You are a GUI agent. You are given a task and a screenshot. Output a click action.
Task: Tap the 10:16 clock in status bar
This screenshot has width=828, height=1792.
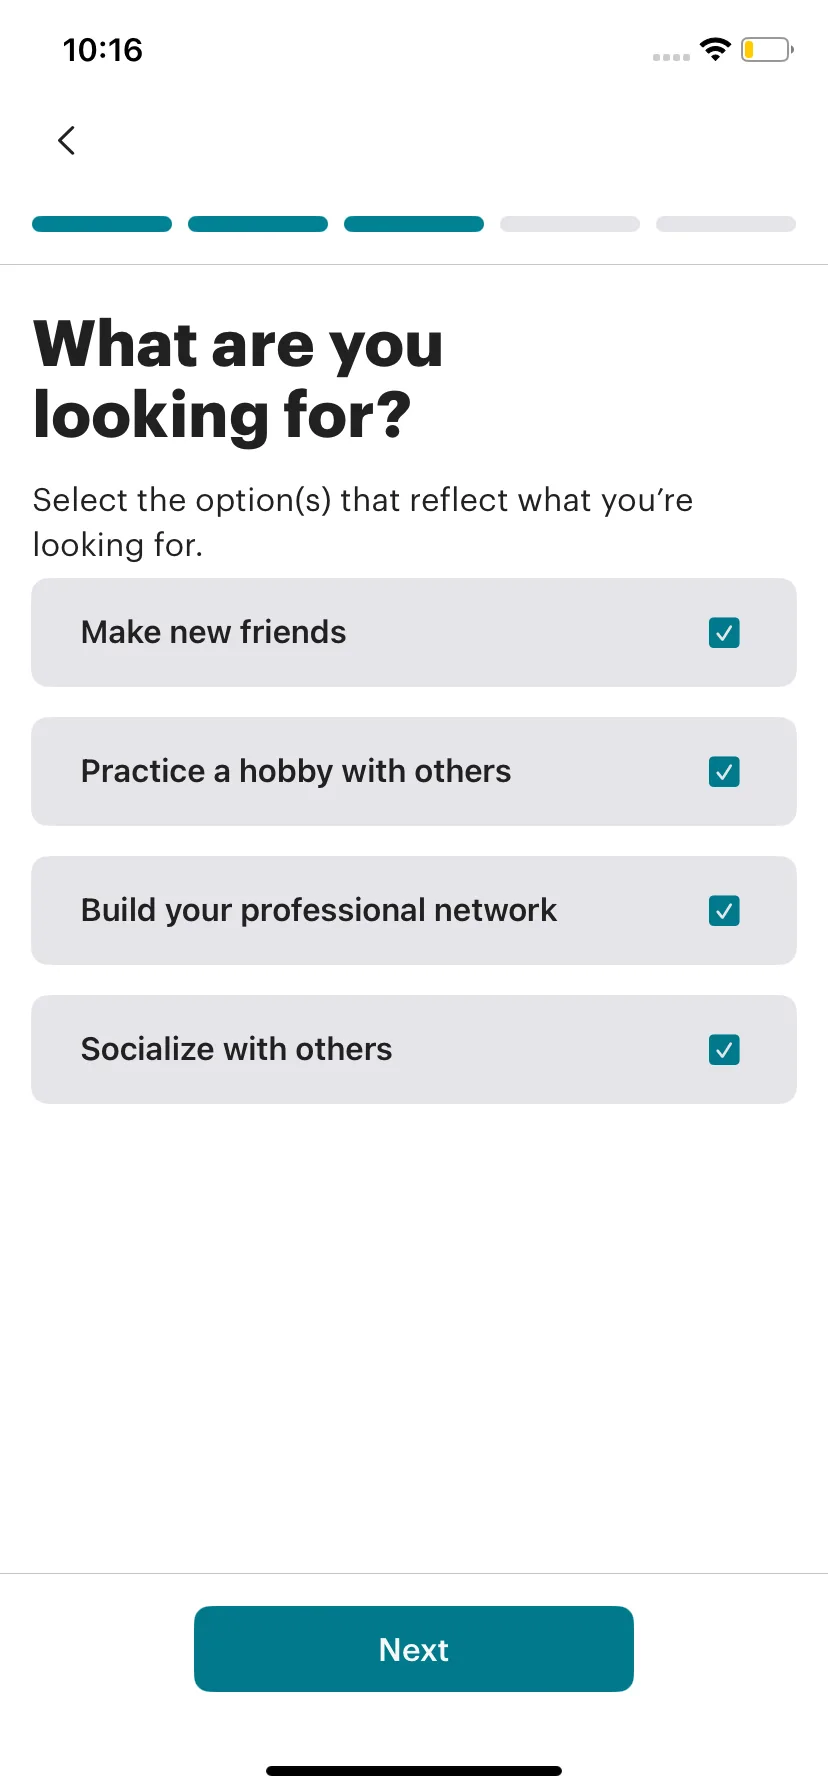[102, 50]
